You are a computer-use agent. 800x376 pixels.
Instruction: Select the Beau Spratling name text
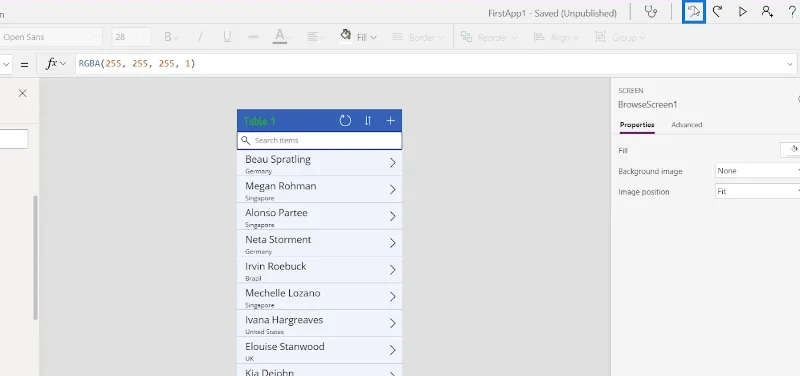(x=278, y=159)
